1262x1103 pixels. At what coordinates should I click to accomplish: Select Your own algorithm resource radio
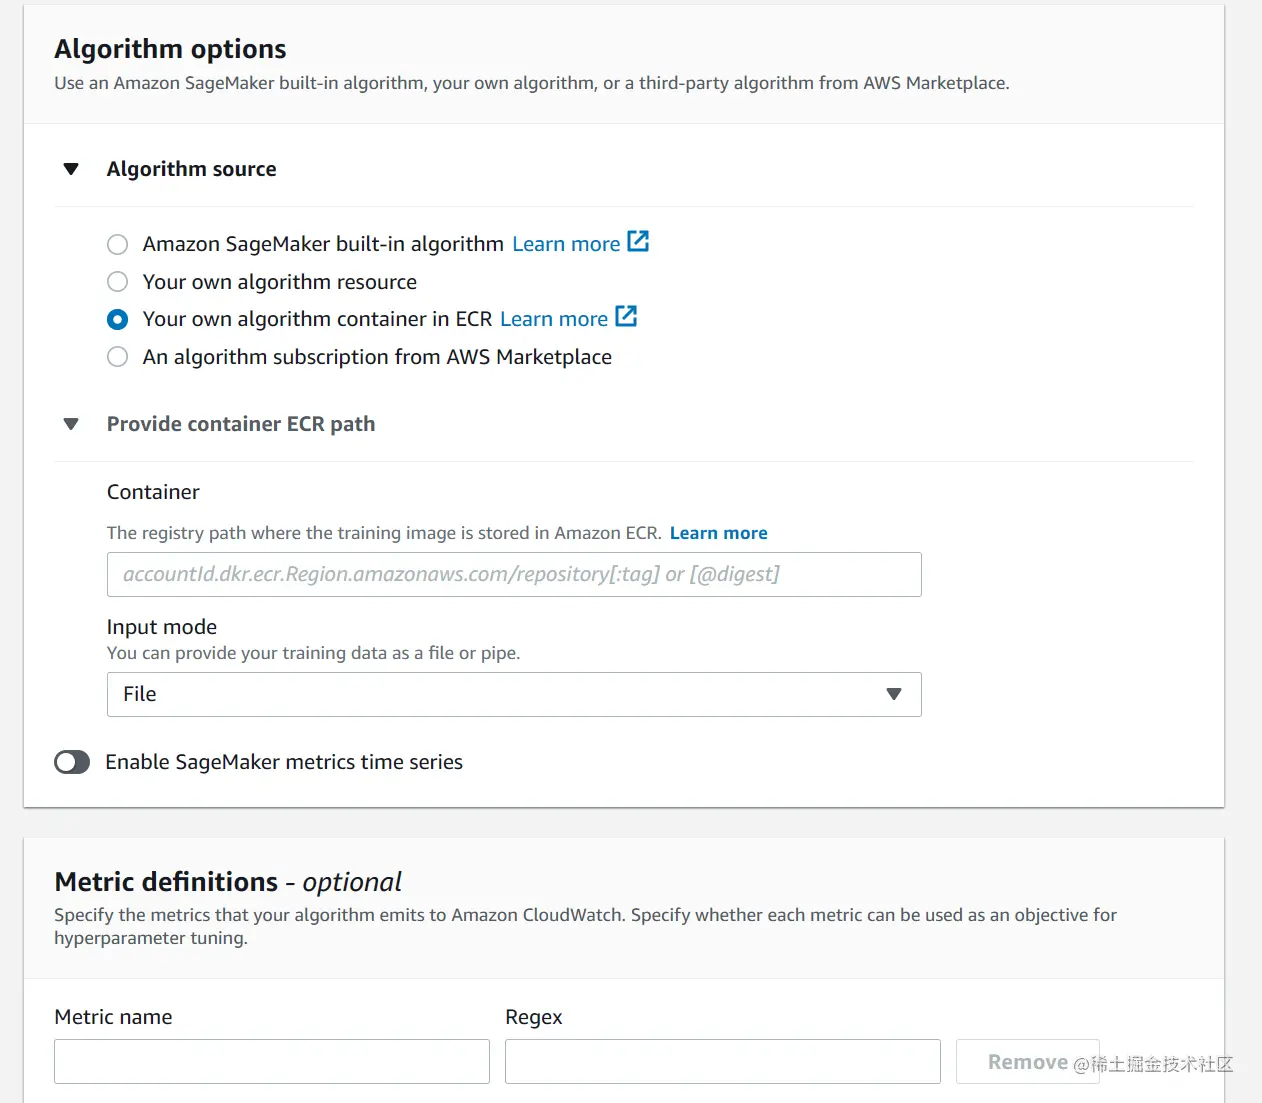coord(118,282)
